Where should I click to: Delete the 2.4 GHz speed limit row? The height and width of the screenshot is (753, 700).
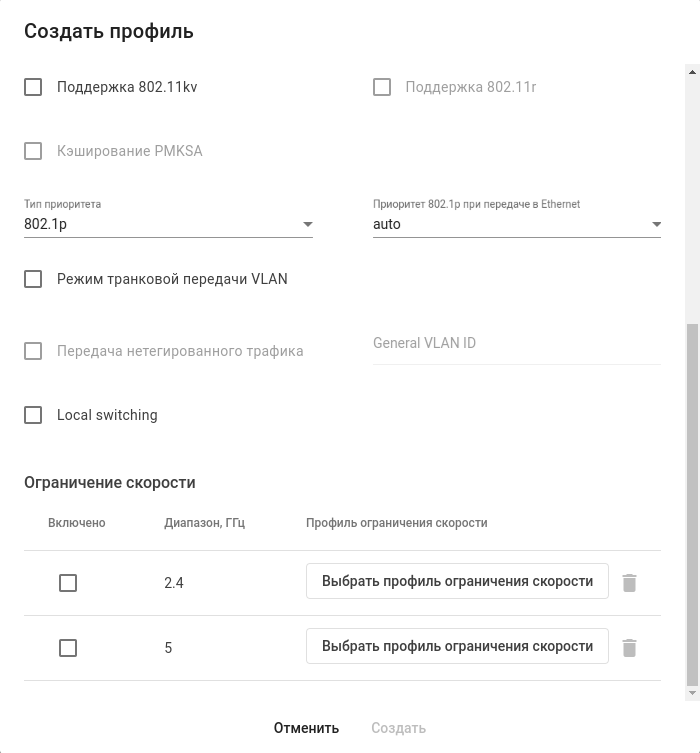pos(629,582)
